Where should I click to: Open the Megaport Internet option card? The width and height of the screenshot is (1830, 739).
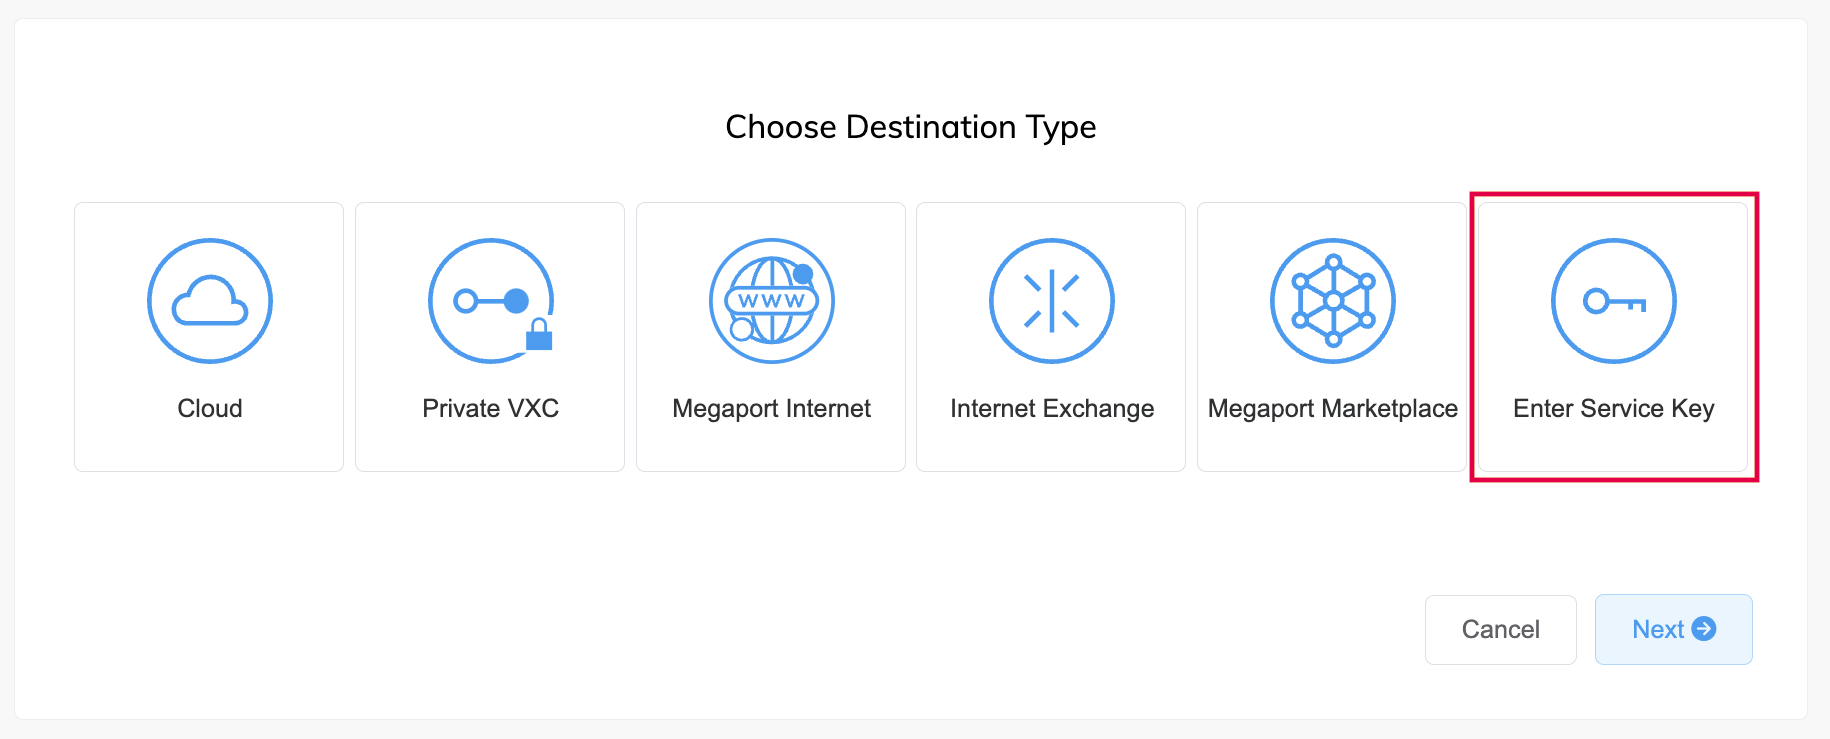click(771, 337)
